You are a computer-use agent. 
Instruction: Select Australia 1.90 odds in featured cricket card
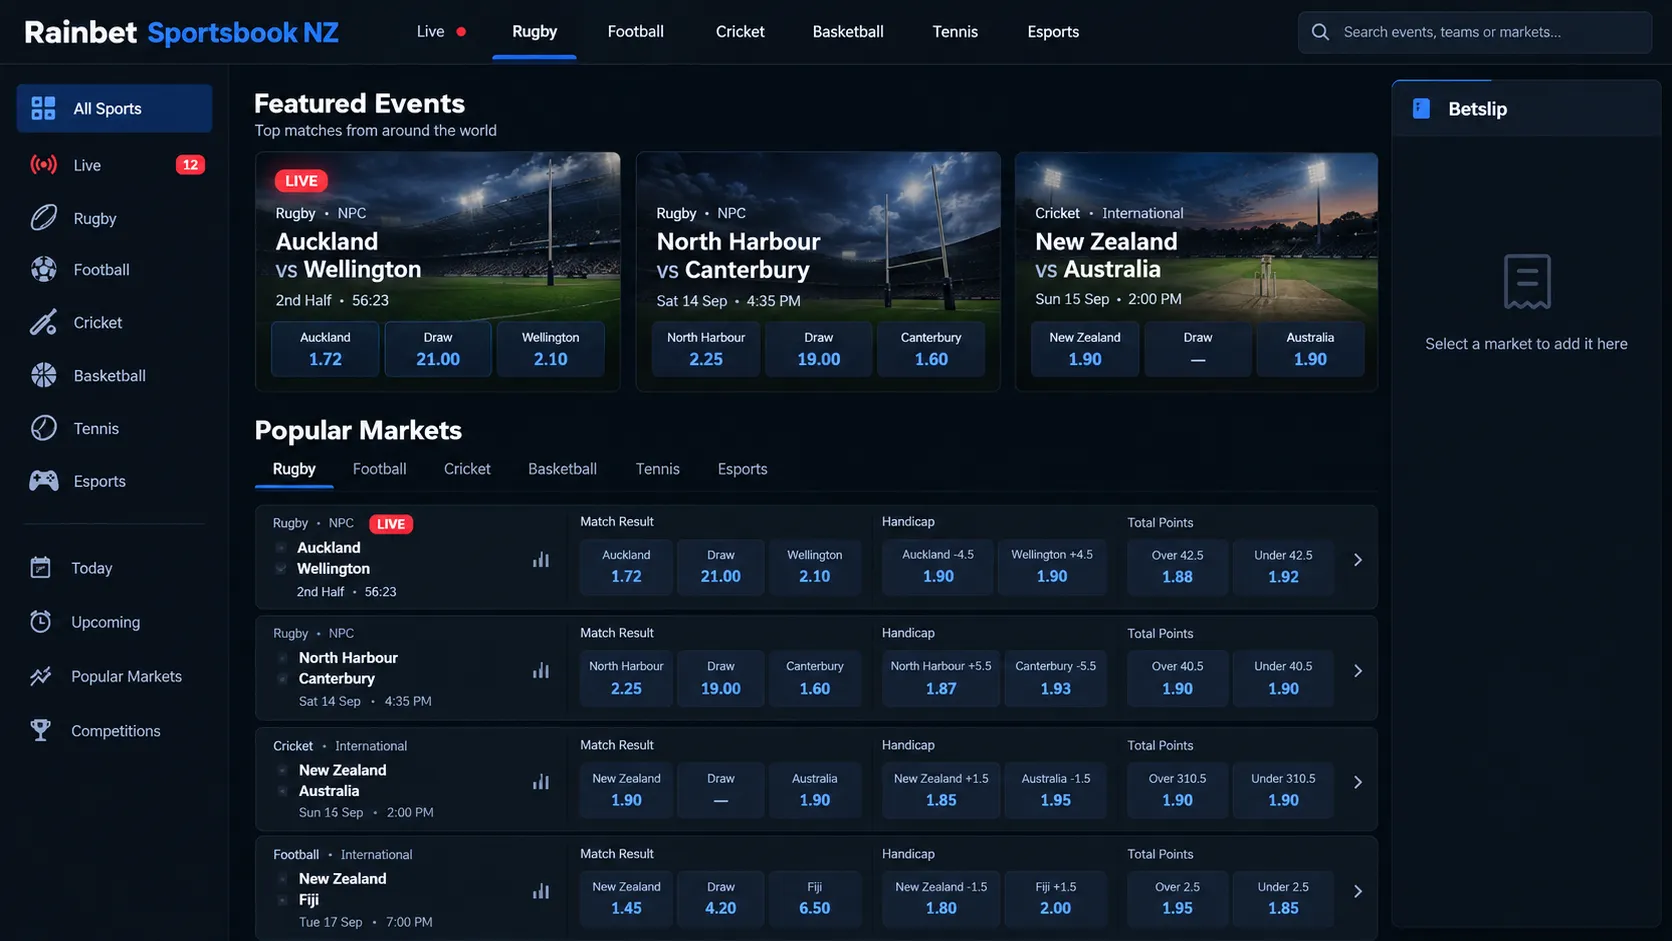pyautogui.click(x=1310, y=349)
